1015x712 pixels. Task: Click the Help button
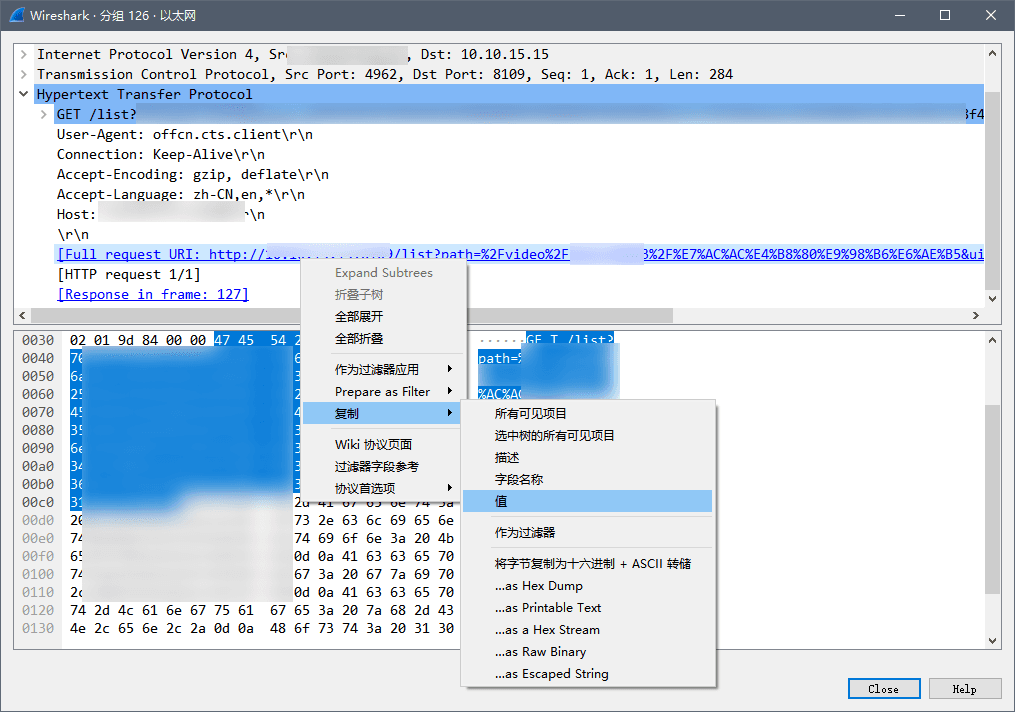(x=965, y=689)
